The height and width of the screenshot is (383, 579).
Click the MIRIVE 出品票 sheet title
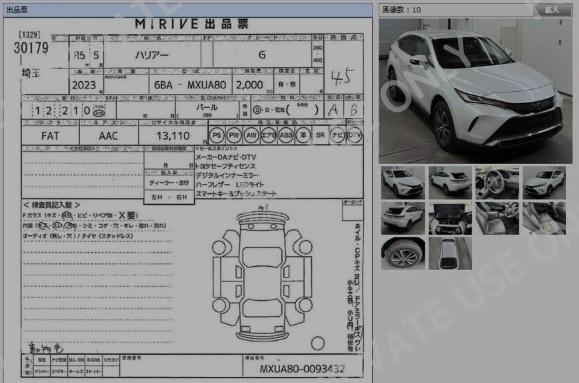point(192,24)
